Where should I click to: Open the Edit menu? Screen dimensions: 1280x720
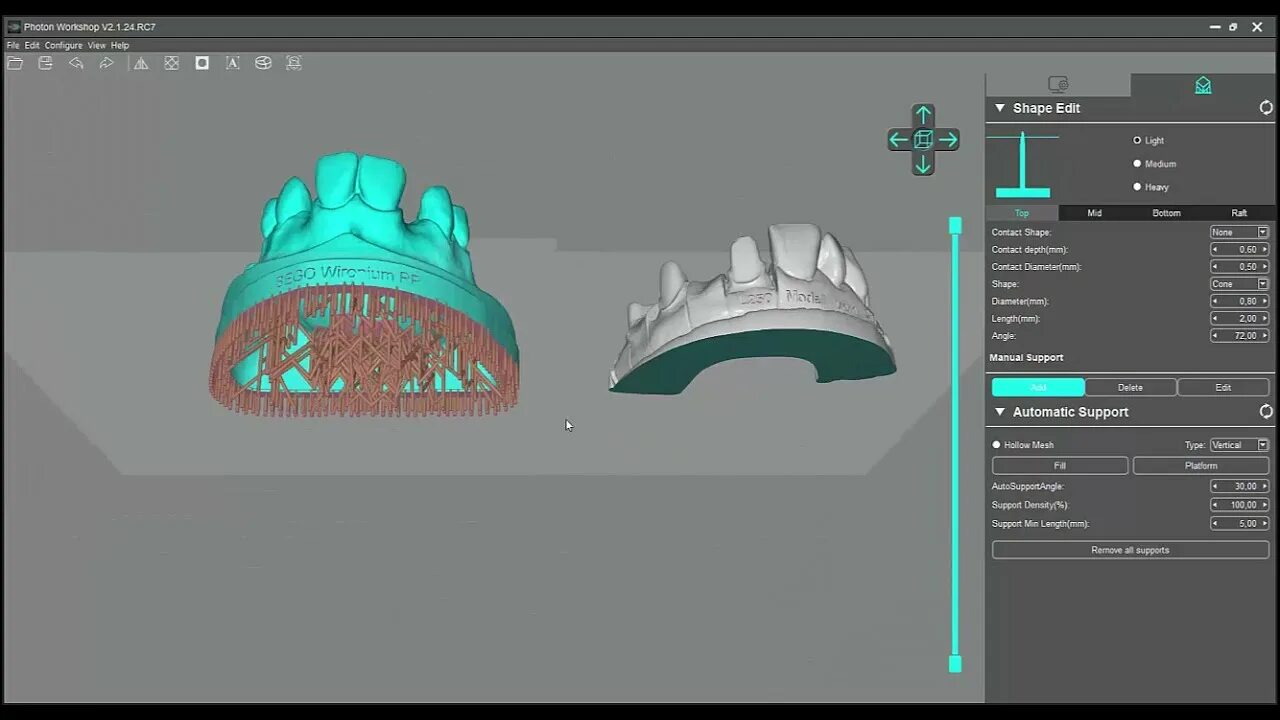(x=32, y=45)
